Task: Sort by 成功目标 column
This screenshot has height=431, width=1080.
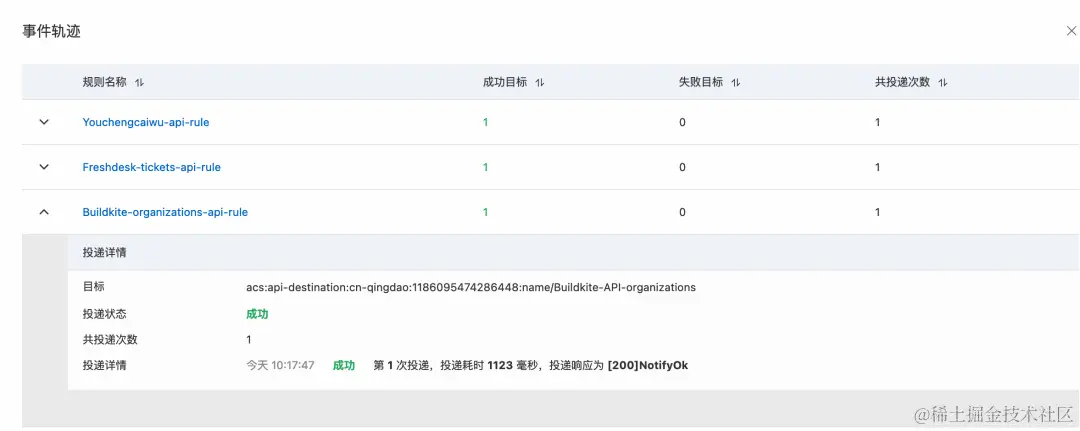Action: coord(540,82)
